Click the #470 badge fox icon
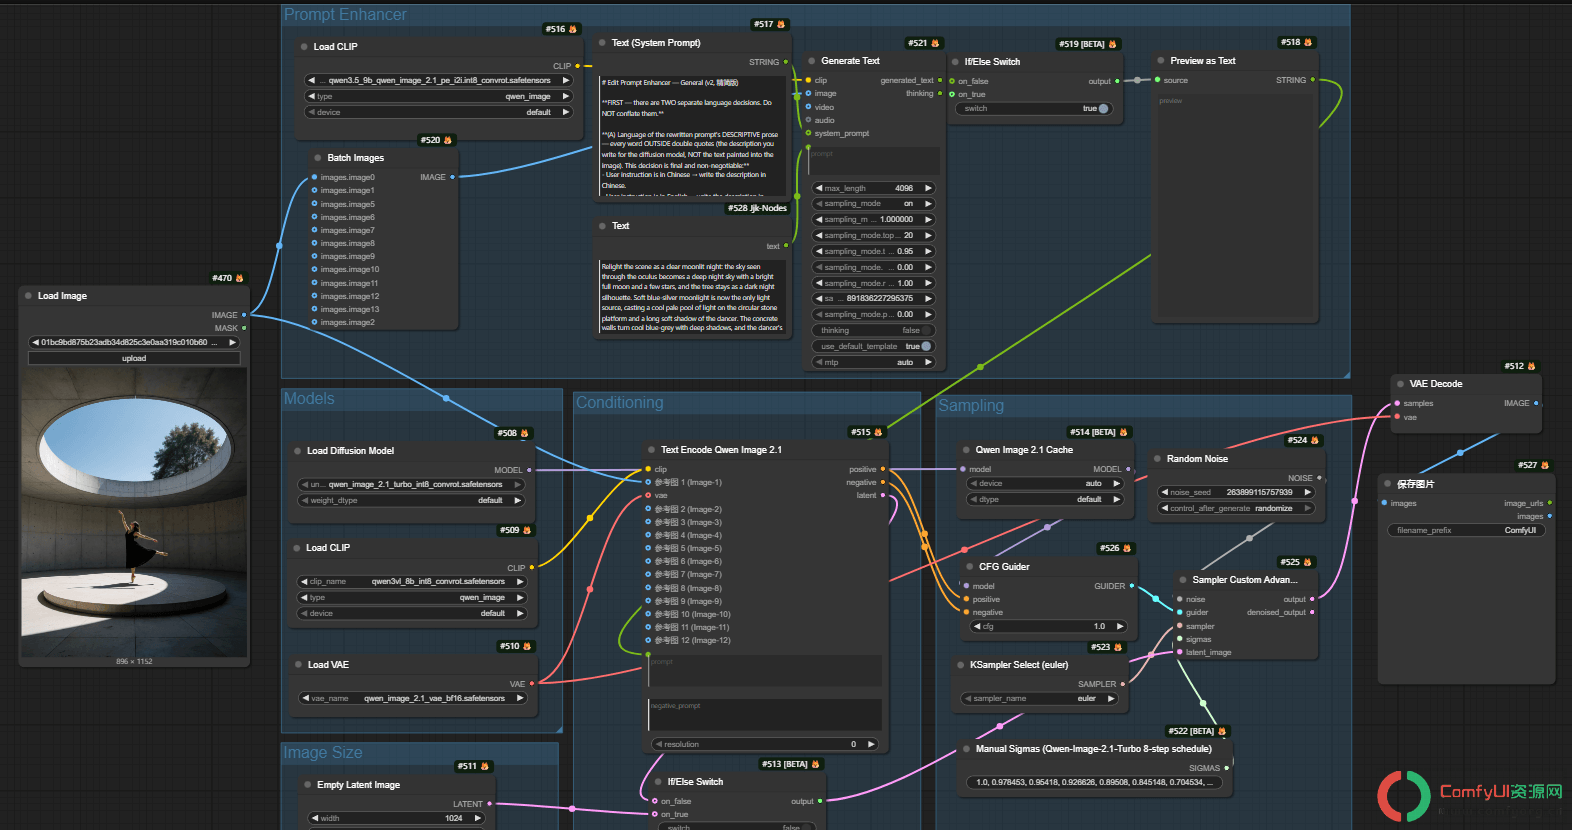 [x=239, y=278]
